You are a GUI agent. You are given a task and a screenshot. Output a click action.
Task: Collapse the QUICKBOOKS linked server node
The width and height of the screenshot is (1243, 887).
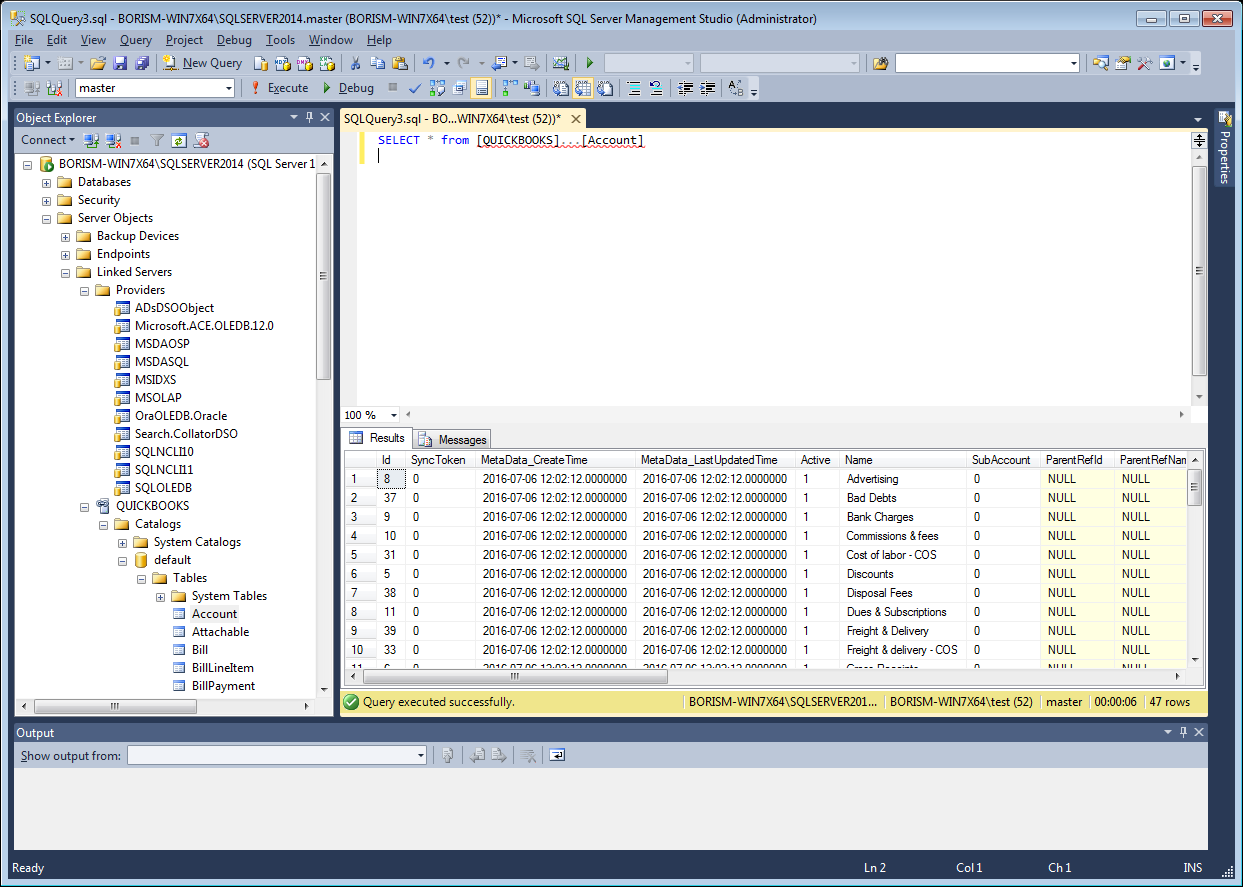tap(84, 506)
